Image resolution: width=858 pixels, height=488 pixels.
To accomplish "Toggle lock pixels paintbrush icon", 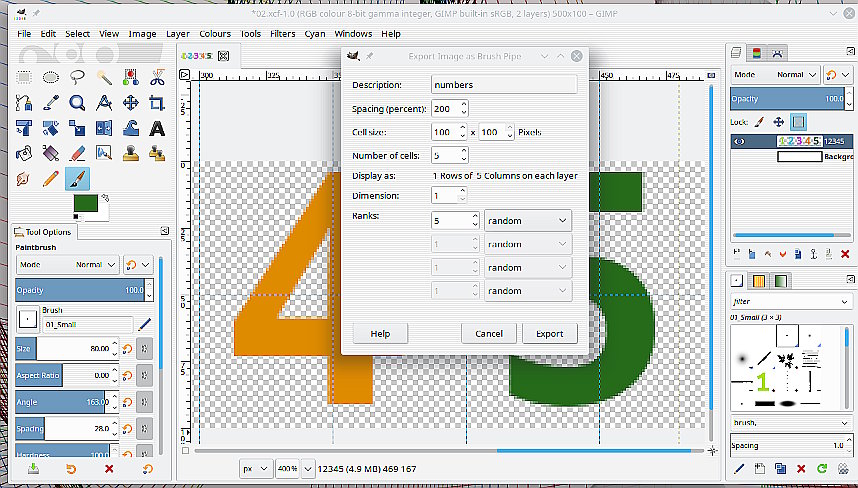I will point(759,122).
